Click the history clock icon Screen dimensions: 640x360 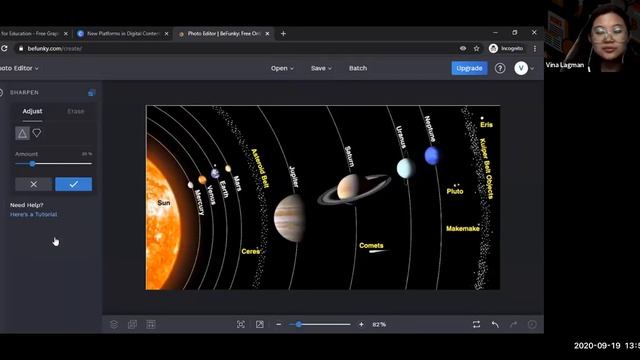[x=532, y=324]
